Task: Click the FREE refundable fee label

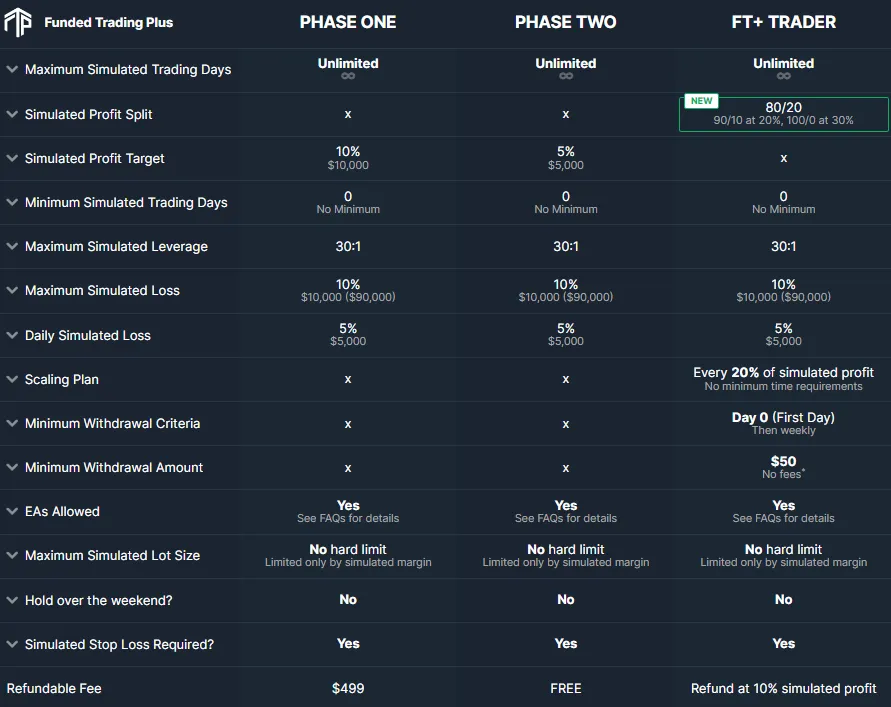Action: [566, 688]
